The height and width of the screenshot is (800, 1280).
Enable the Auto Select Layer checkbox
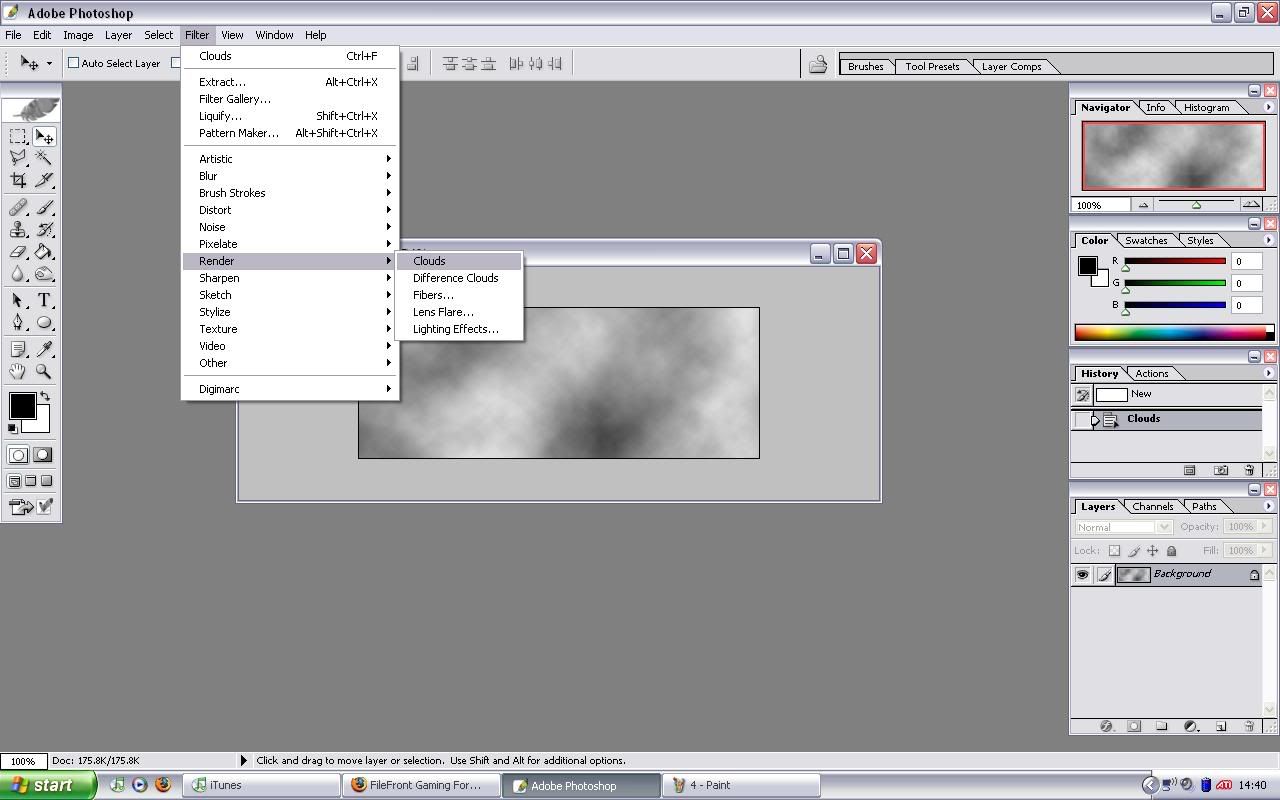[74, 63]
